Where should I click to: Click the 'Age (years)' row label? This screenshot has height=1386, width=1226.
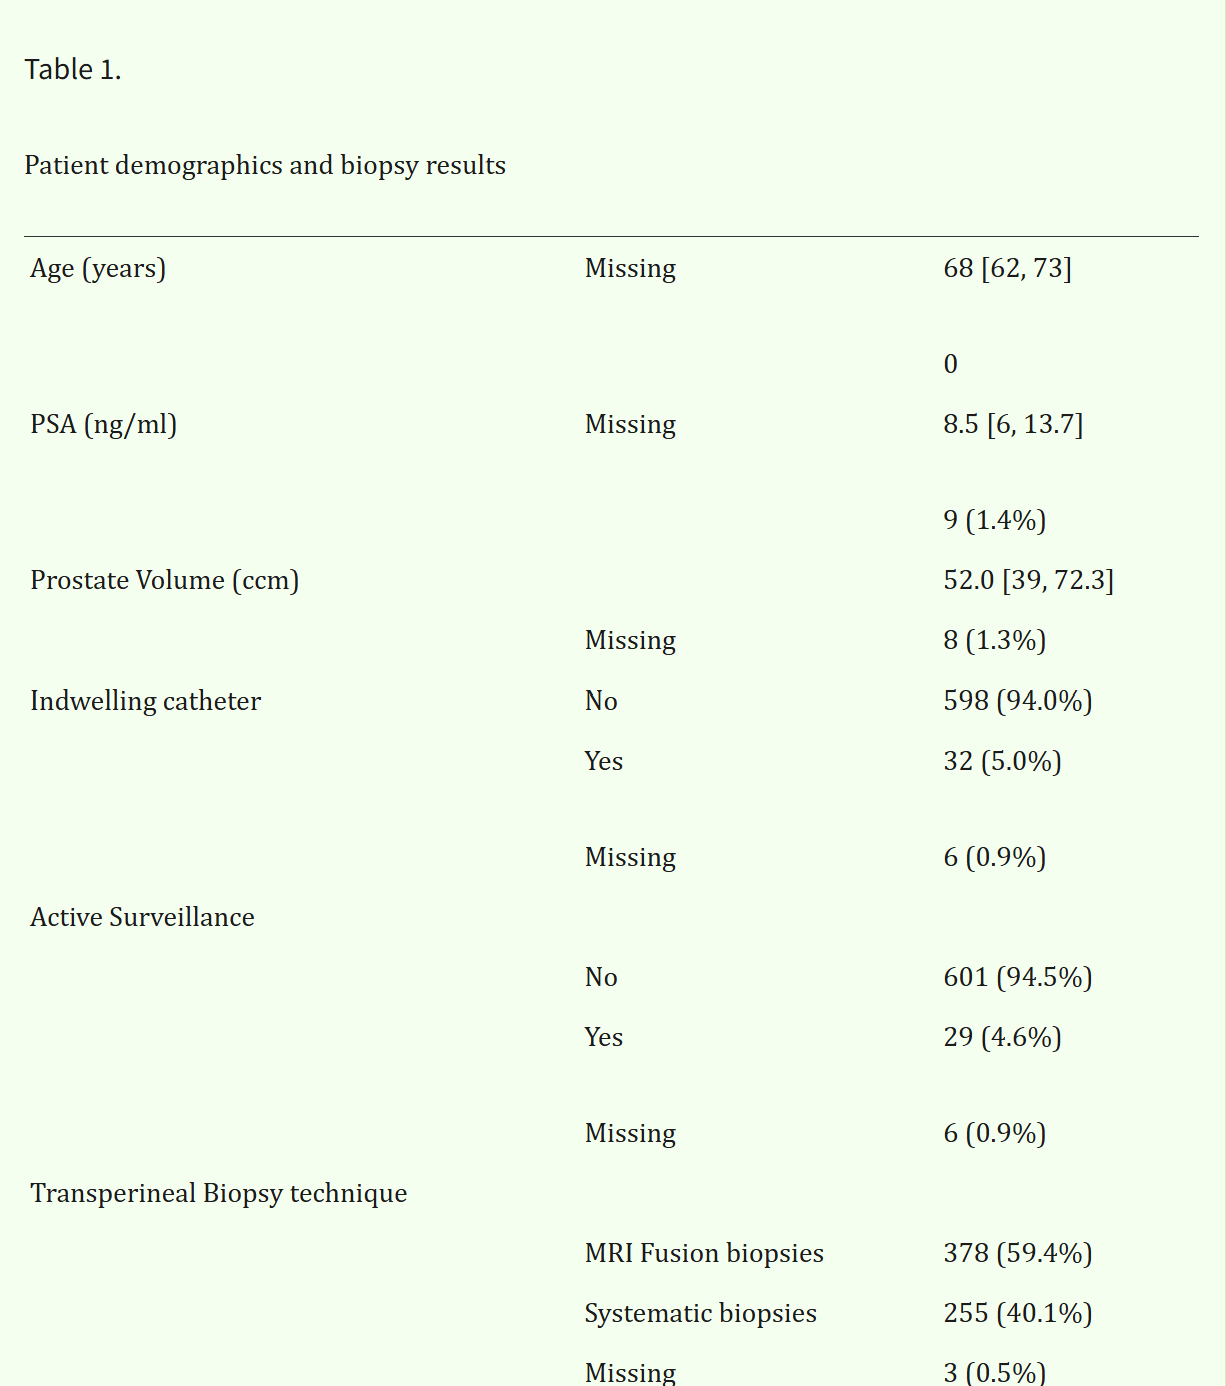coord(98,269)
